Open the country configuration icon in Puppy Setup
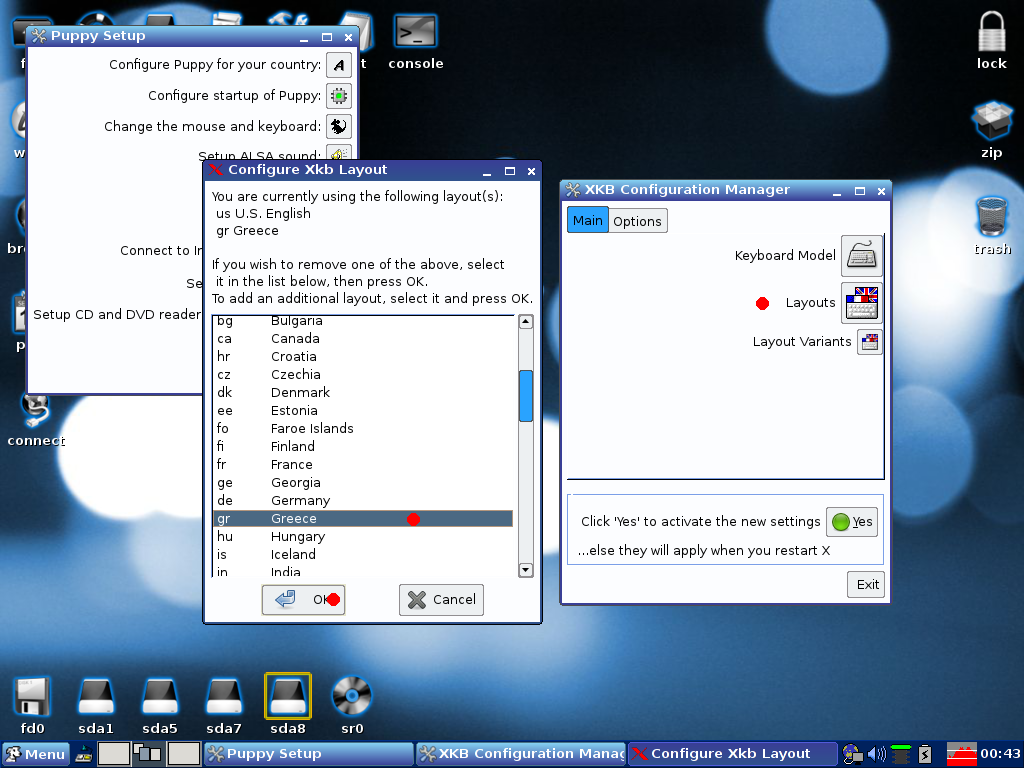The width and height of the screenshot is (1024, 768). pos(338,65)
